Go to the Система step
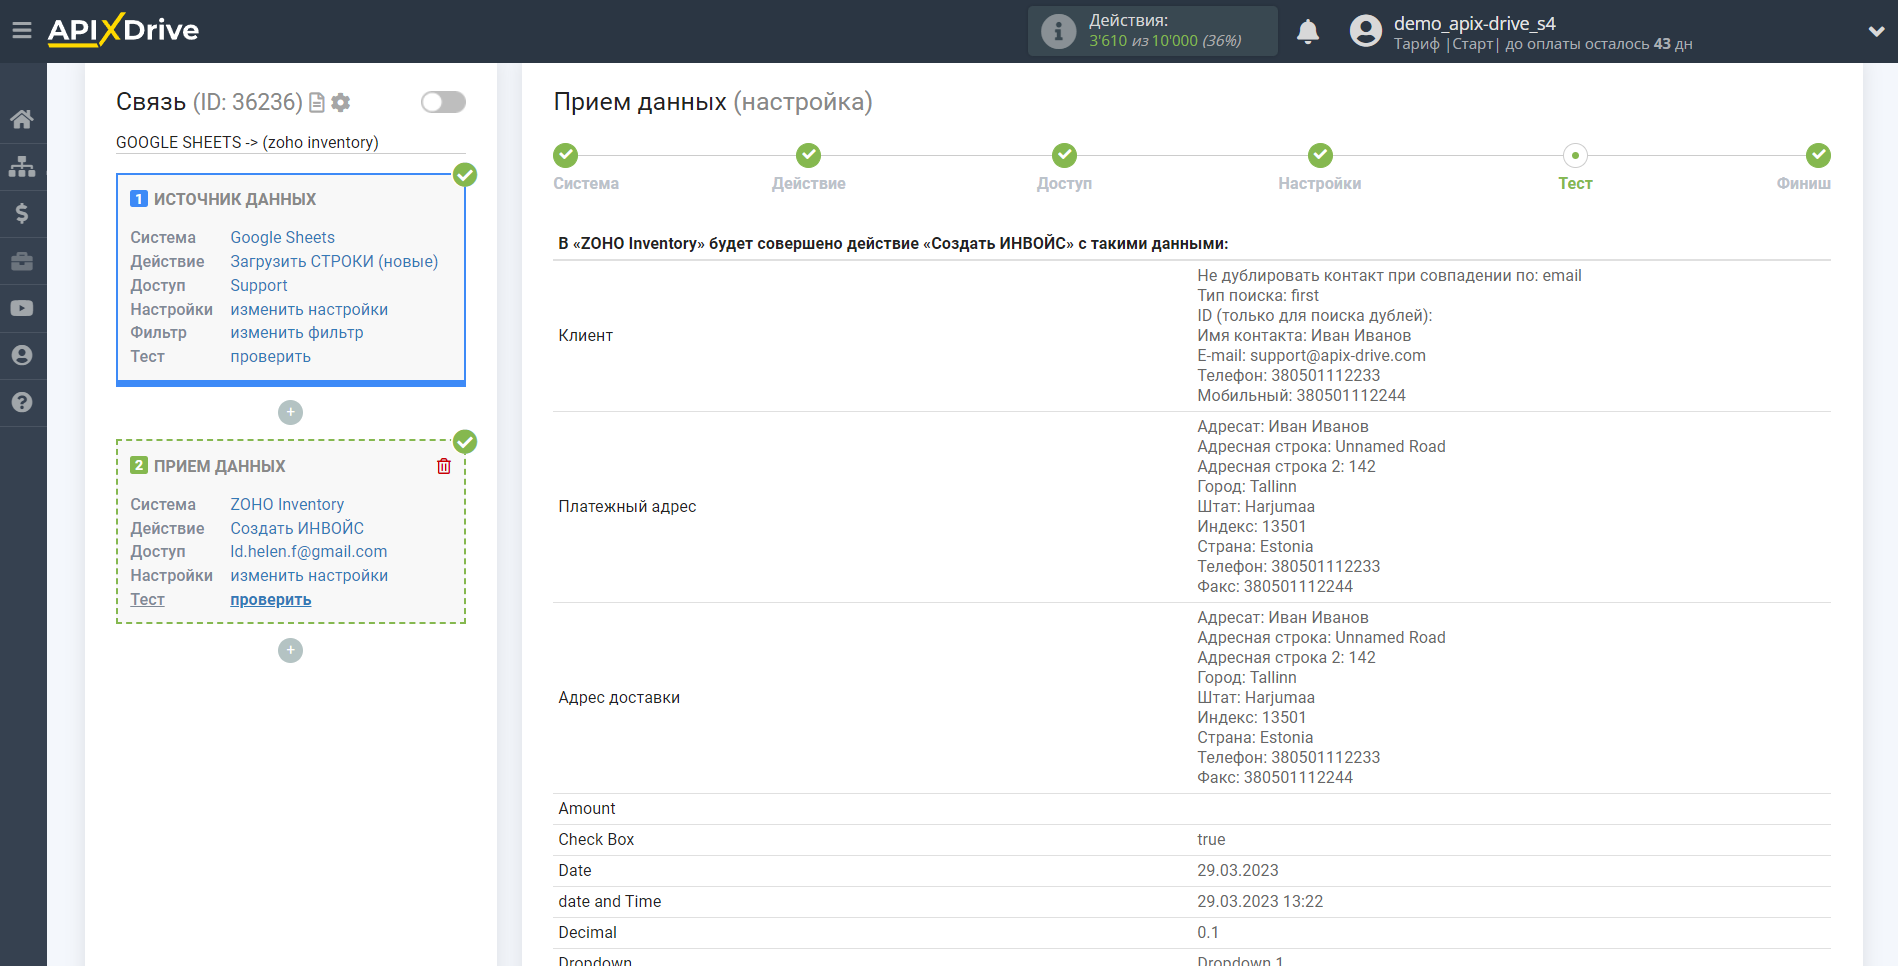This screenshot has width=1898, height=966. tap(566, 155)
